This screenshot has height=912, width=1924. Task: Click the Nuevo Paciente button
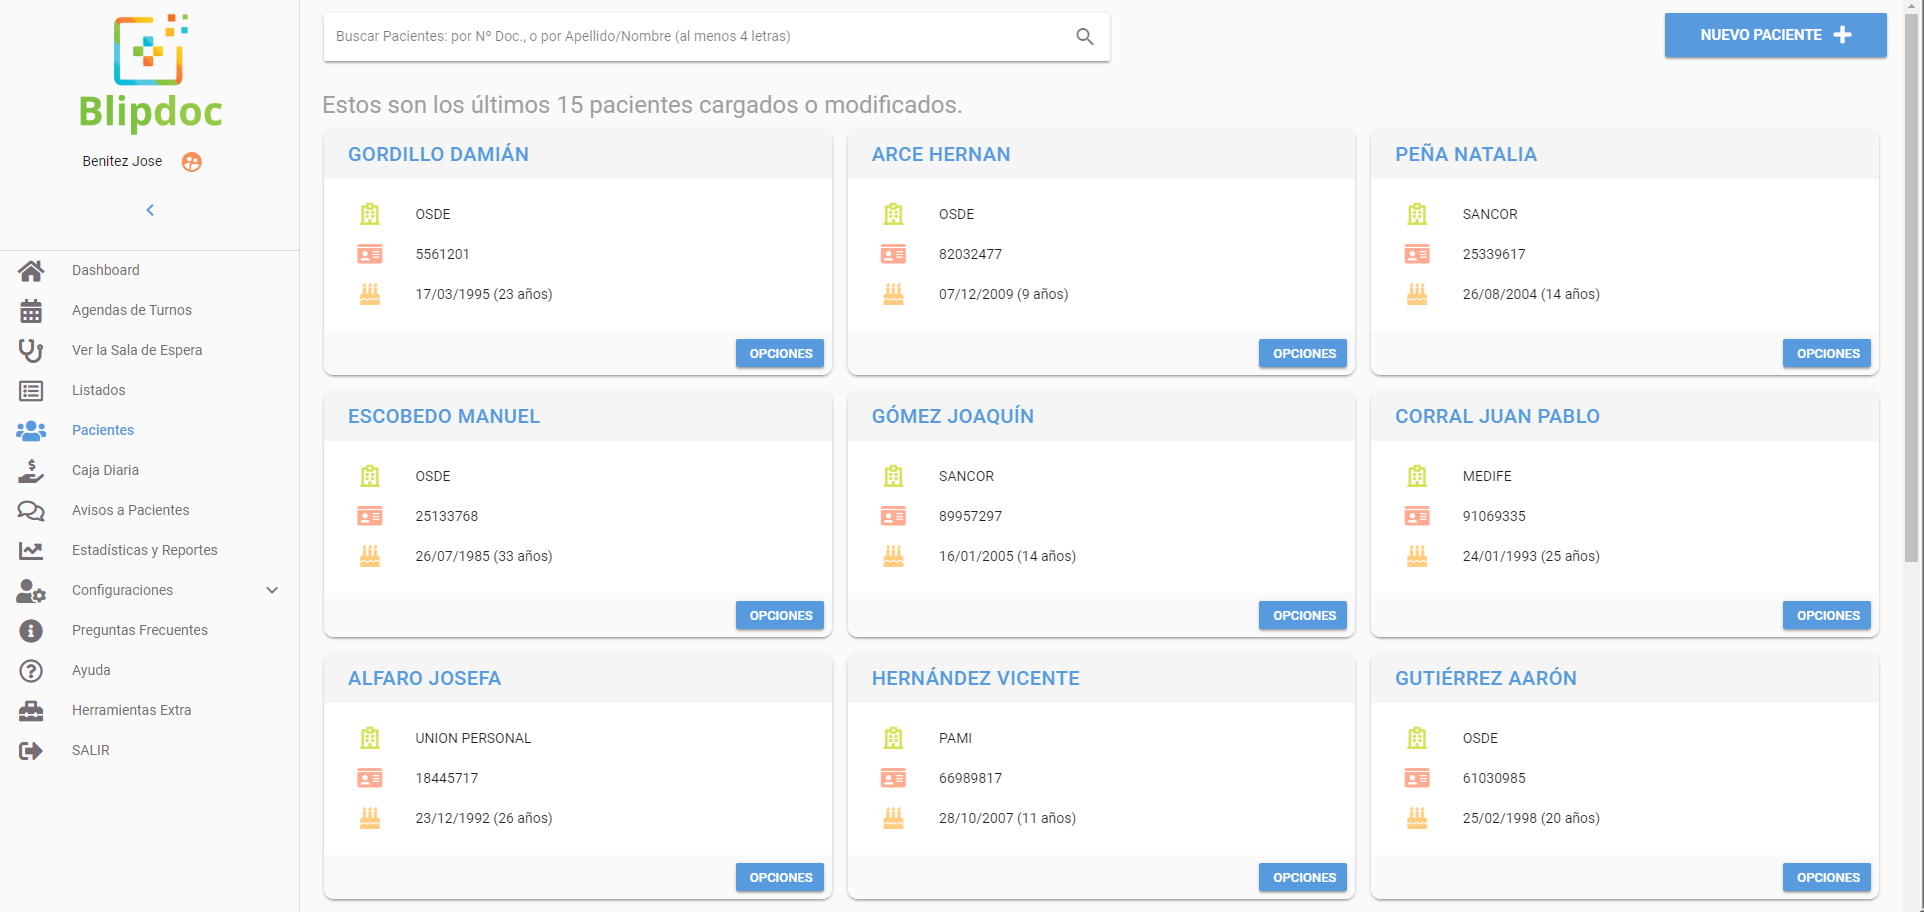click(x=1775, y=35)
